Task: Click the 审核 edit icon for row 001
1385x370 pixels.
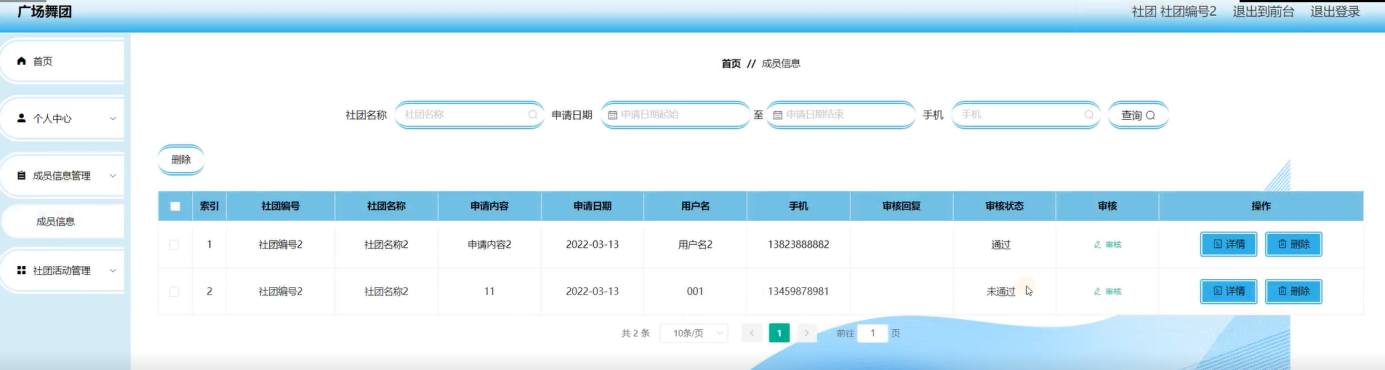Action: (1097, 292)
